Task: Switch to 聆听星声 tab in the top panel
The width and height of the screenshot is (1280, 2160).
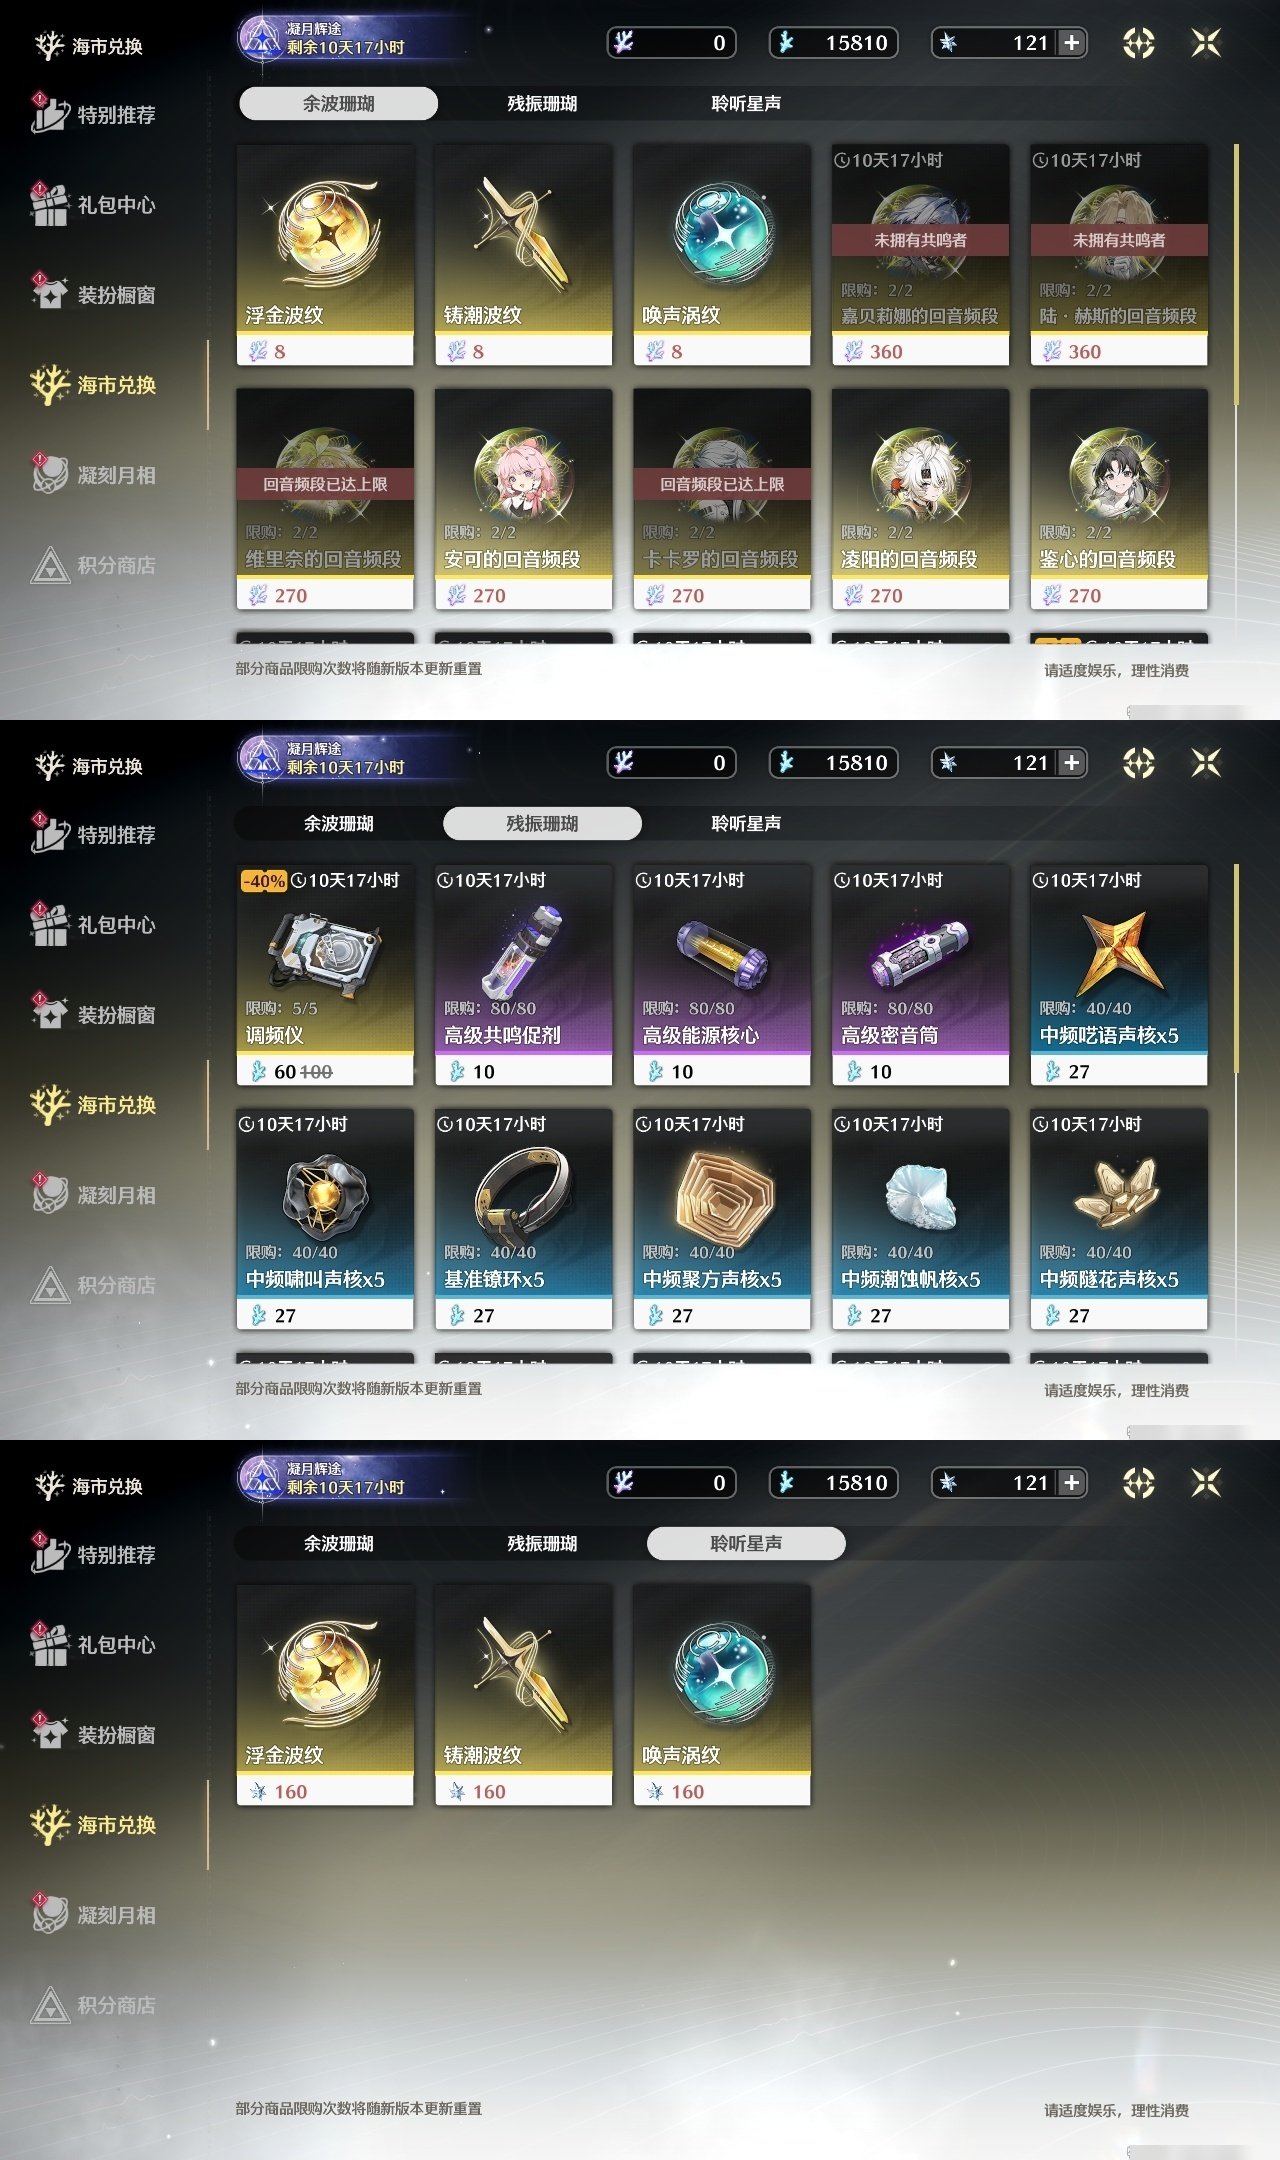Action: coord(746,104)
